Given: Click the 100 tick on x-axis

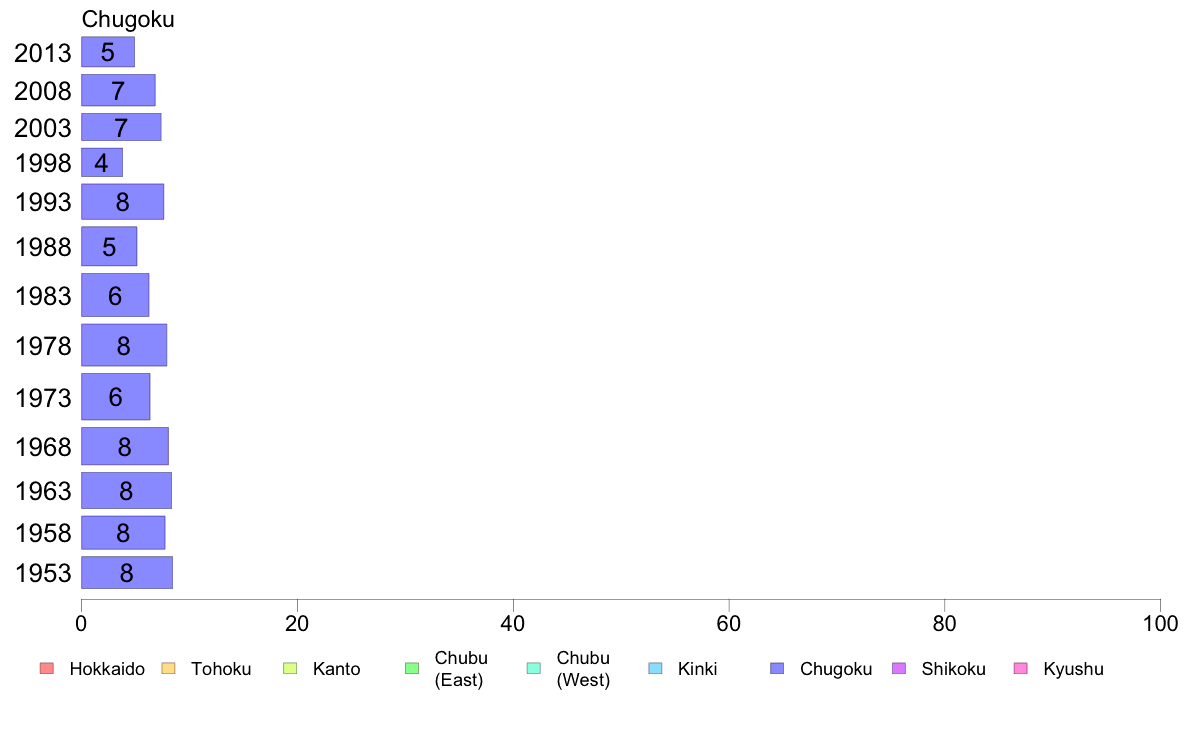Looking at the screenshot, I should (1160, 624).
